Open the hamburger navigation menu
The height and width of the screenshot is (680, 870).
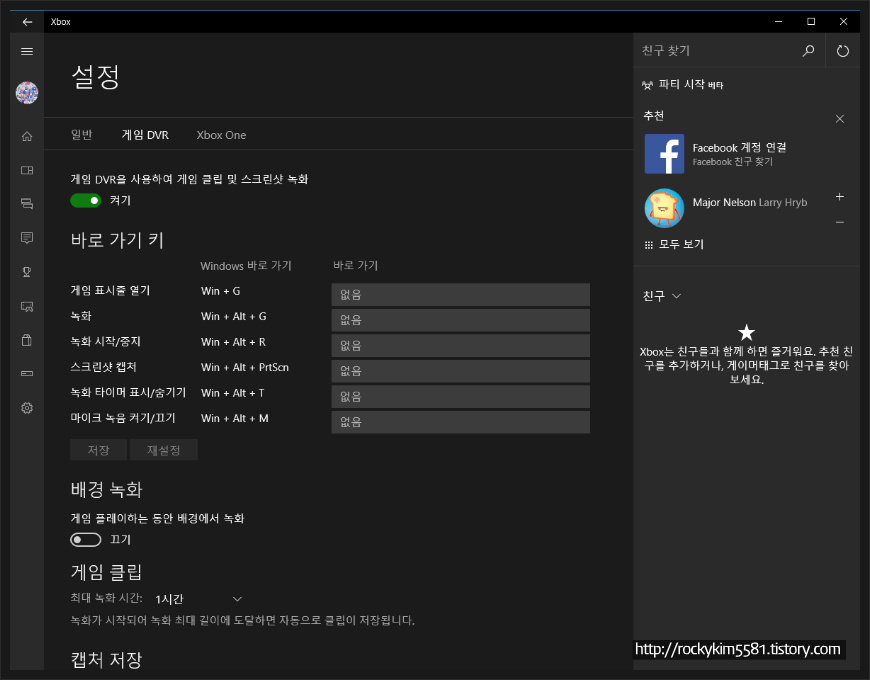27,52
